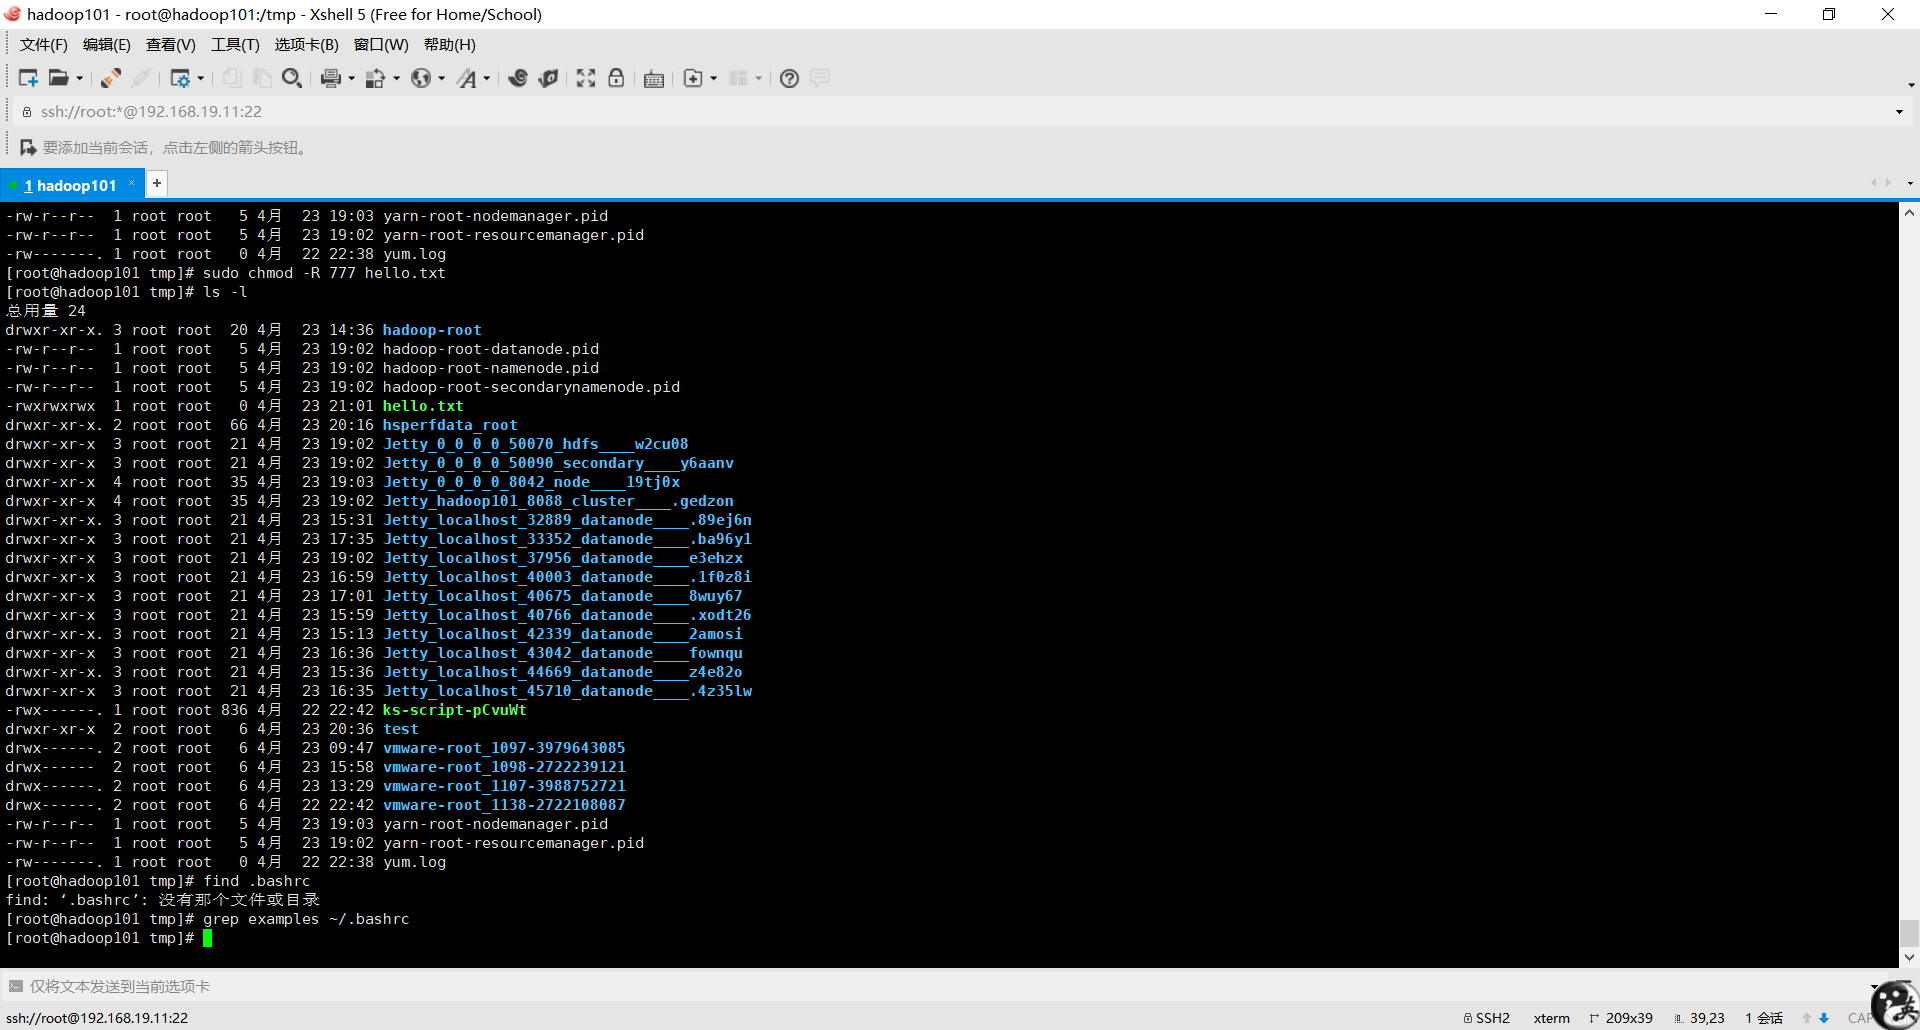Click the blue download arrow in status bar

[1824, 1018]
